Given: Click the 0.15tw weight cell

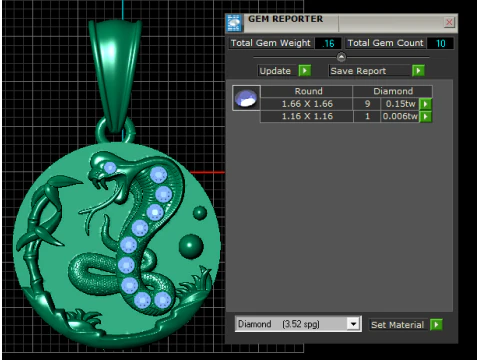Looking at the screenshot, I should click(400, 104).
